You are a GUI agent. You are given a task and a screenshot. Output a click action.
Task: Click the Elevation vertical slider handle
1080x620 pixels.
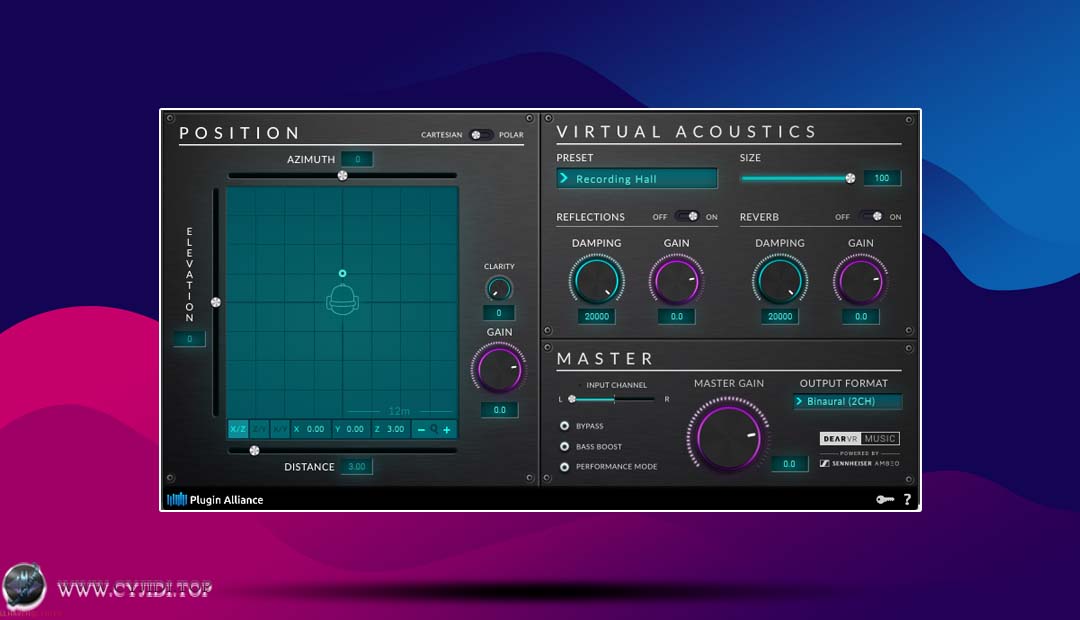coord(216,302)
